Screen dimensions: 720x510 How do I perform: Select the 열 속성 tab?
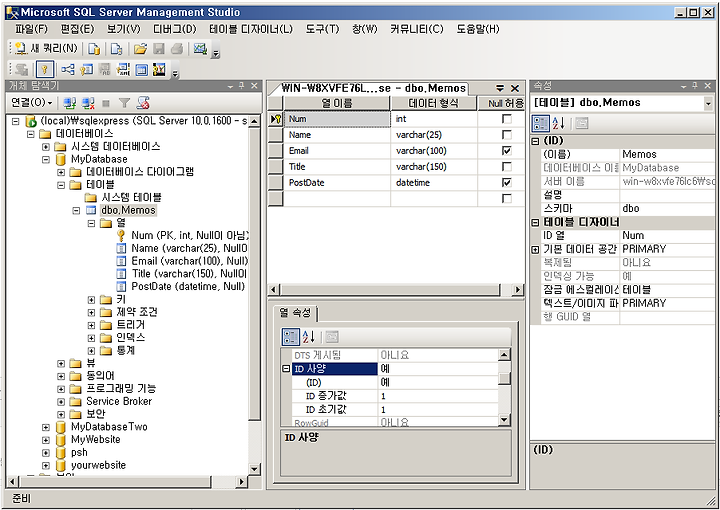(295, 313)
